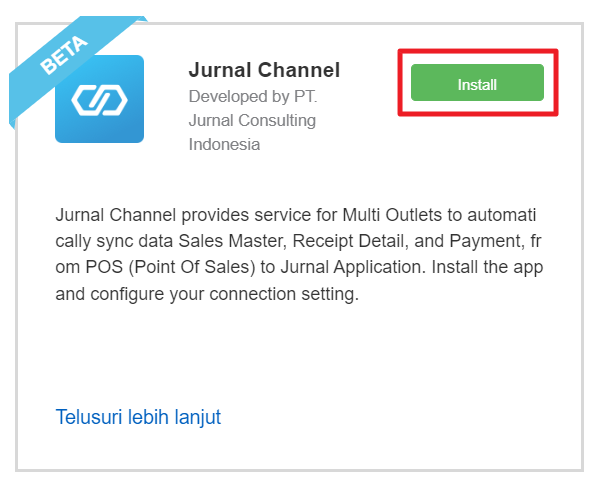Click the line "and configure your connection setting."
The width and height of the screenshot is (594, 481).
207,294
